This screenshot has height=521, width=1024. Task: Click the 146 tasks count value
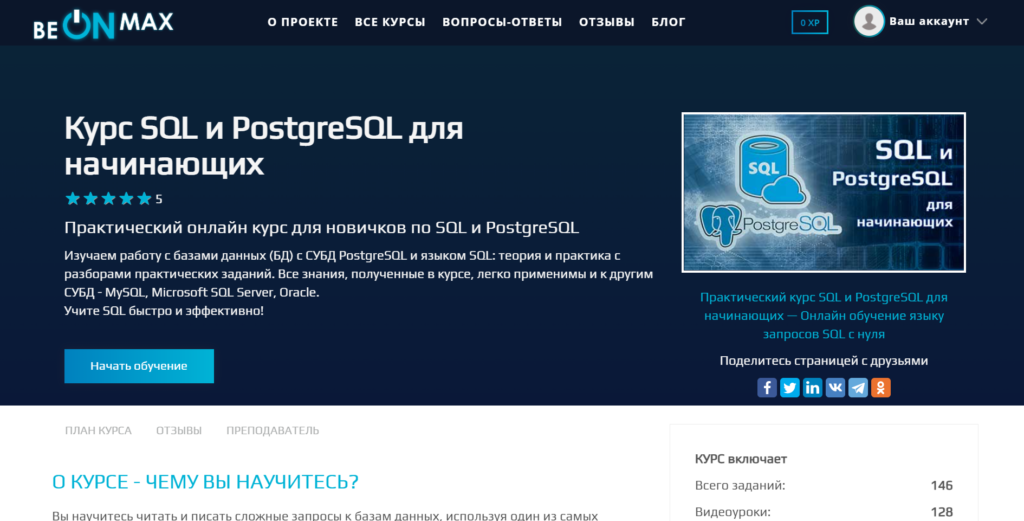[x=941, y=485]
